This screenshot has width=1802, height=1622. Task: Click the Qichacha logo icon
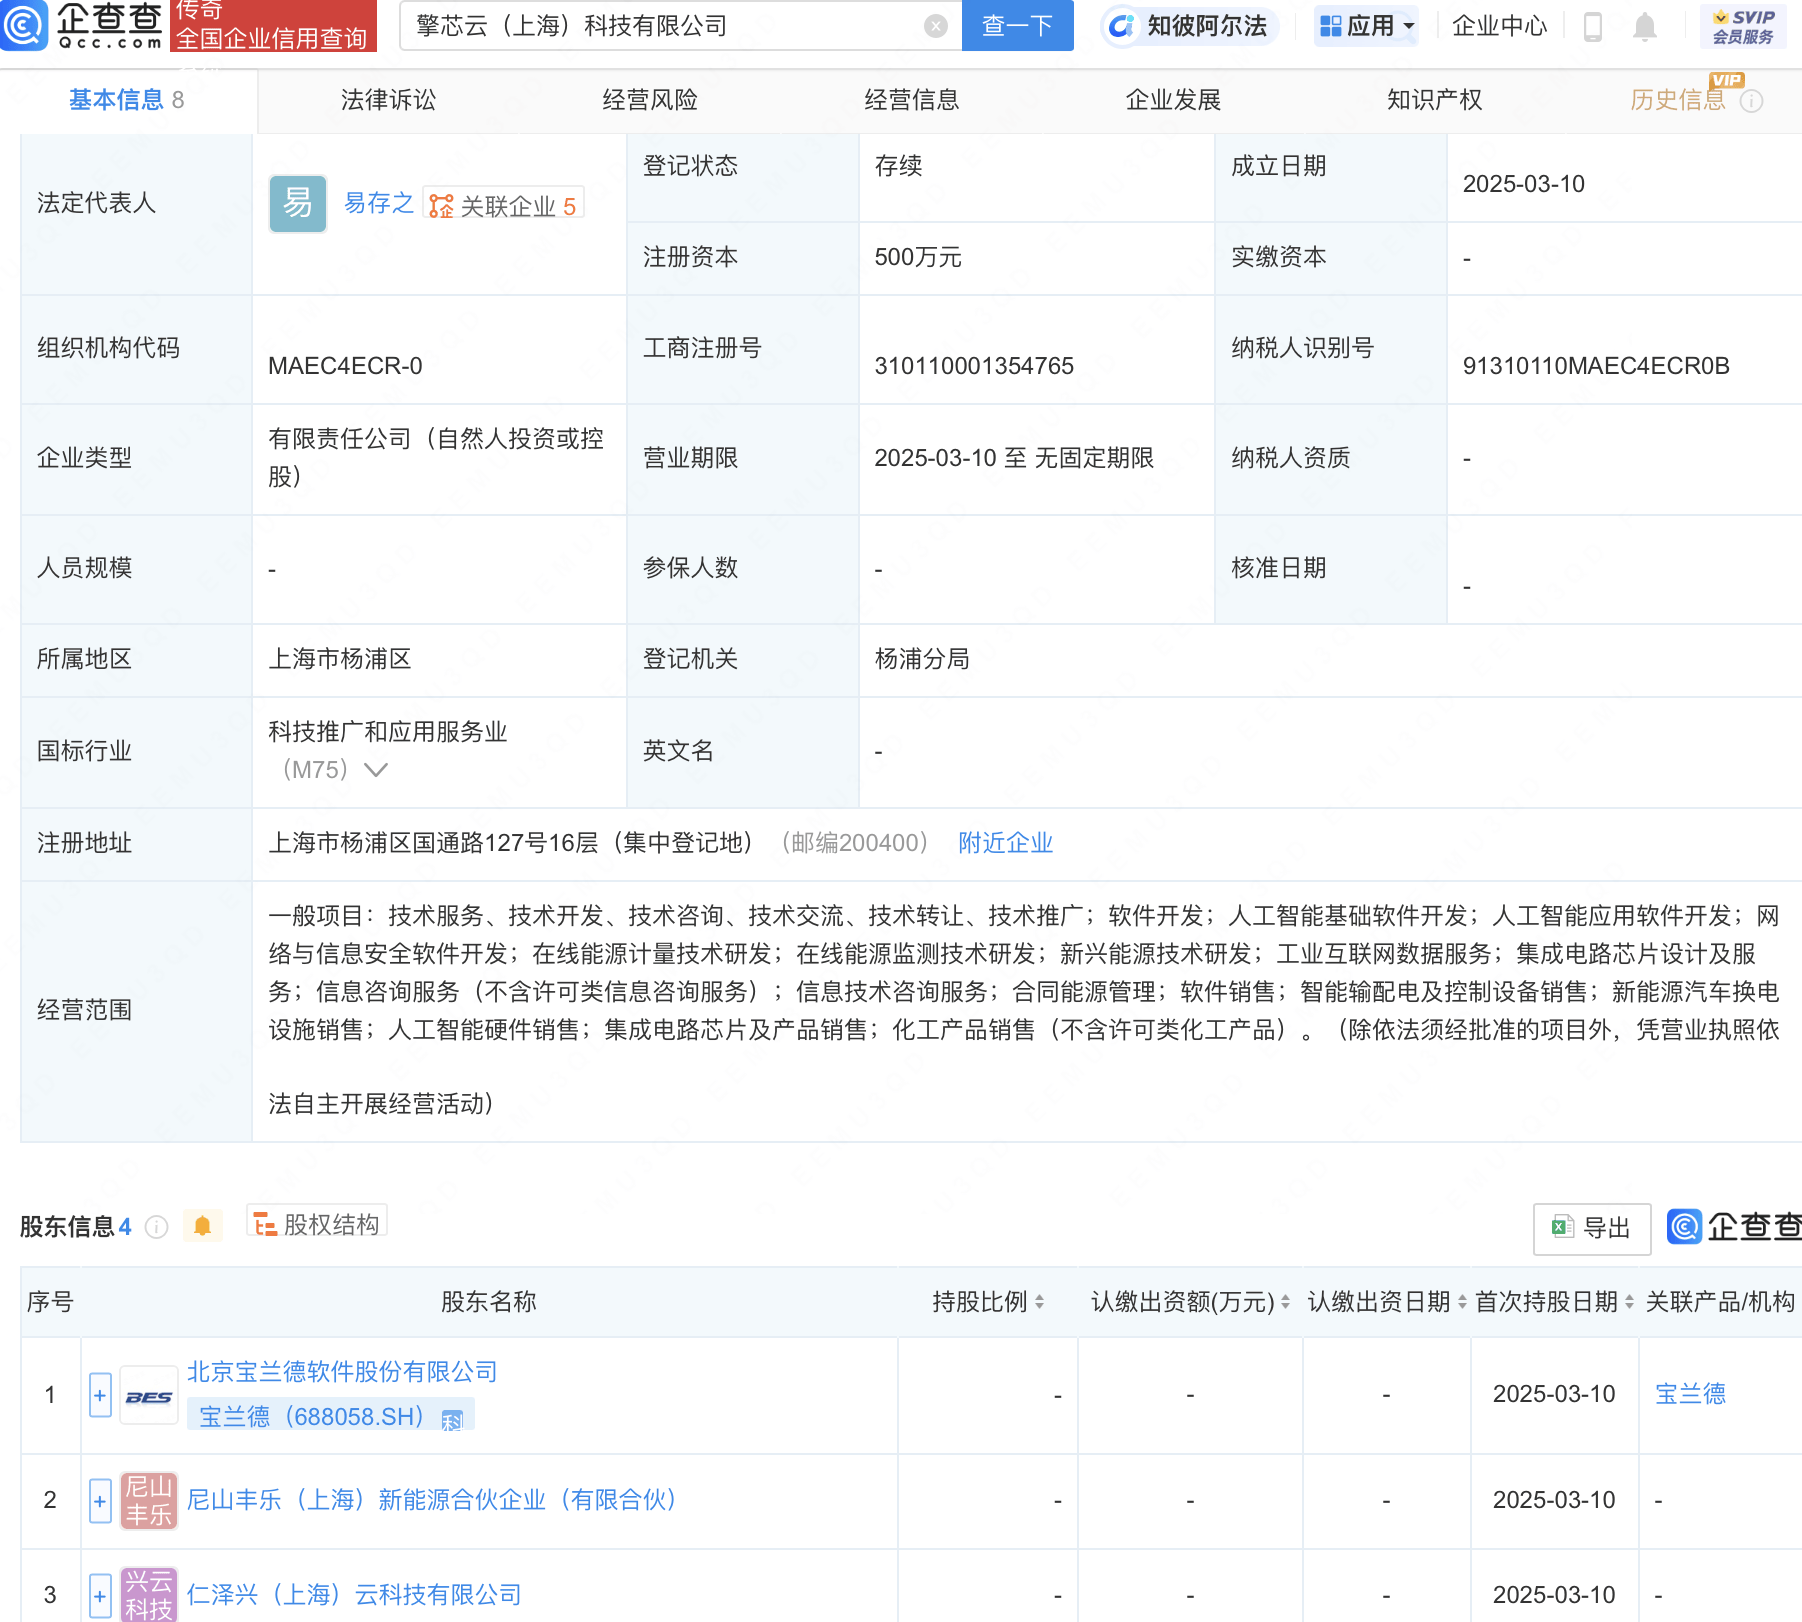(24, 25)
